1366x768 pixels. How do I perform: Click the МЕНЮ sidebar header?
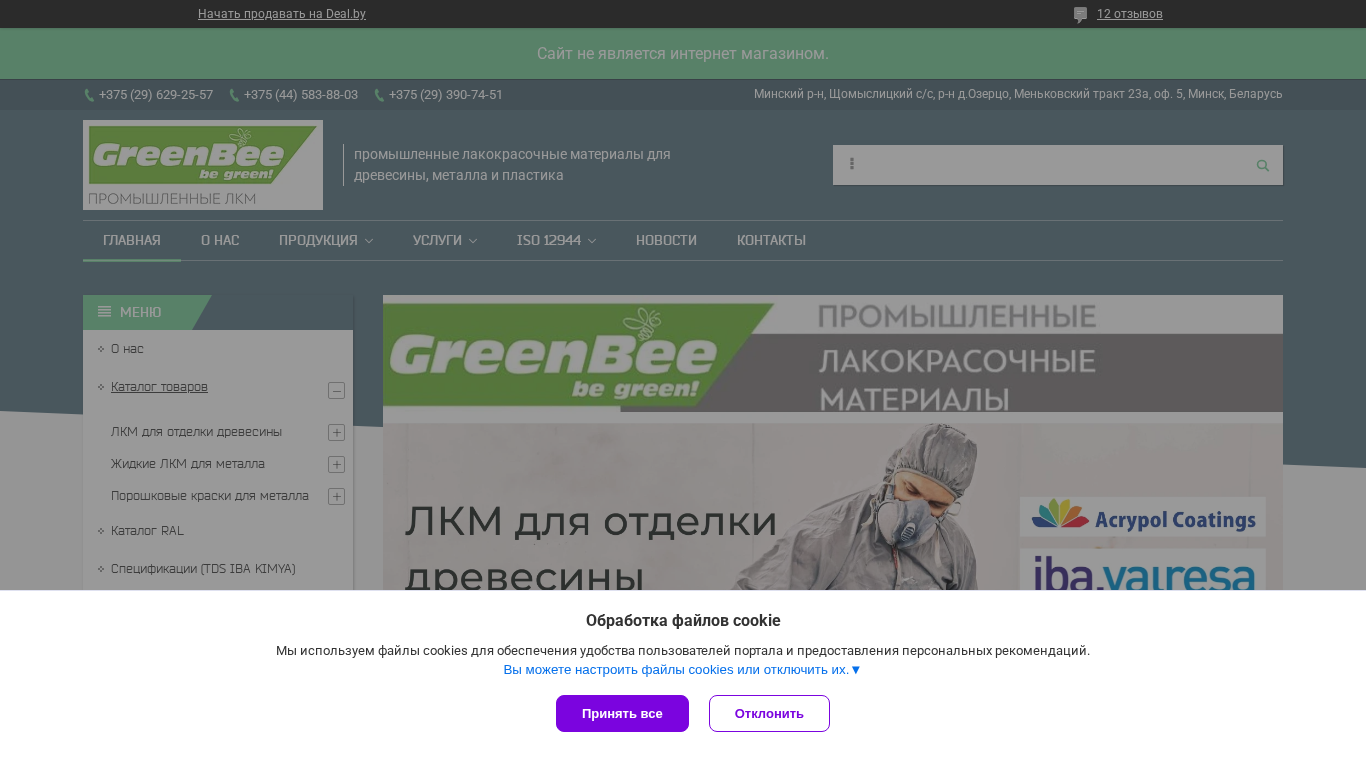click(147, 312)
